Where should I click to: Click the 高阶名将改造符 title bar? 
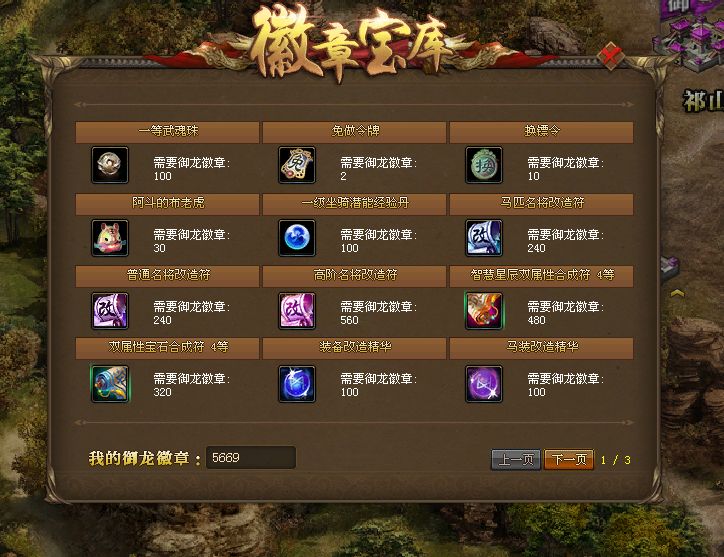coord(355,276)
